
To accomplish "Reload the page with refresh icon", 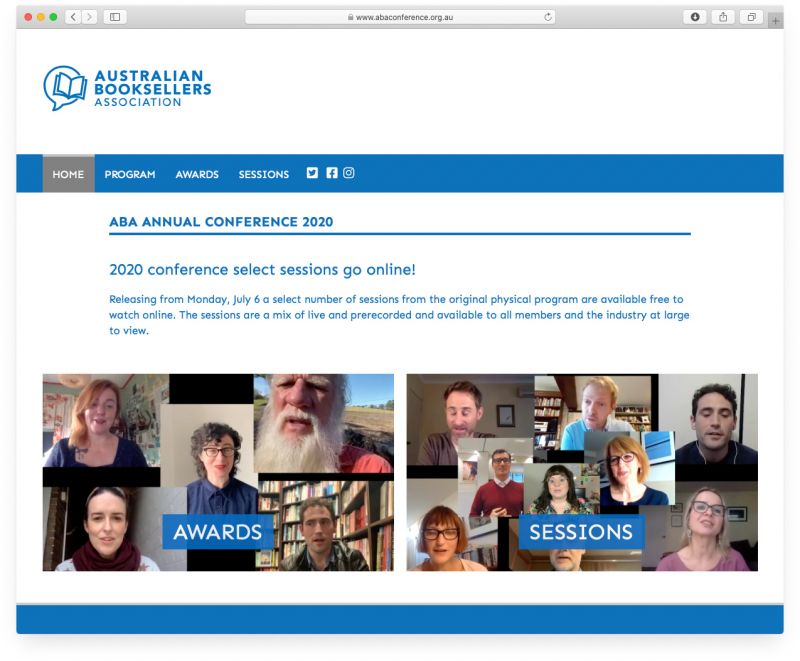I will (x=547, y=17).
